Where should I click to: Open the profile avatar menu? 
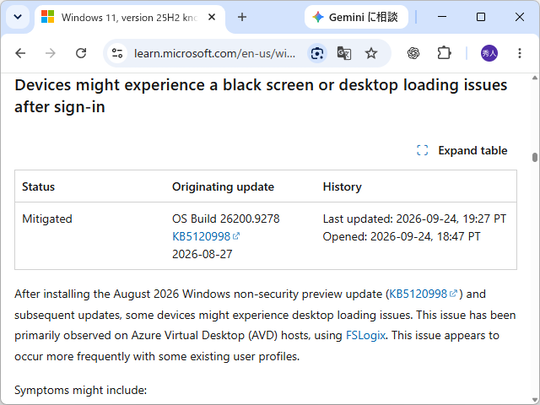489,53
